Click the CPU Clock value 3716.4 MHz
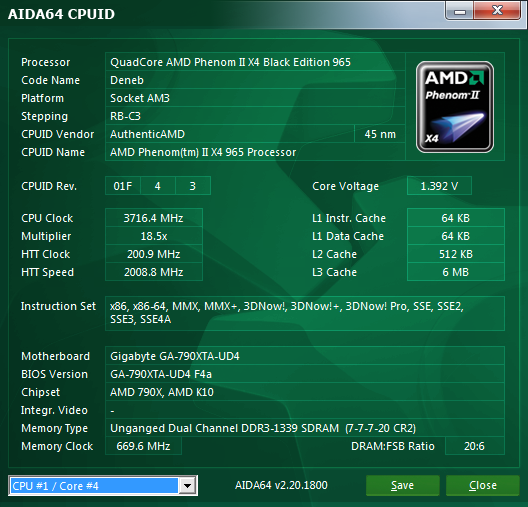528x507 pixels. 154,218
